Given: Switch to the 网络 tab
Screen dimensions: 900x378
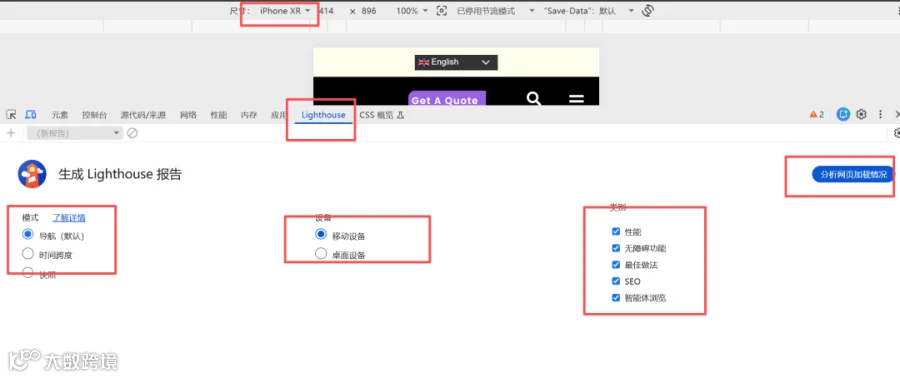Looking at the screenshot, I should click(x=188, y=115).
